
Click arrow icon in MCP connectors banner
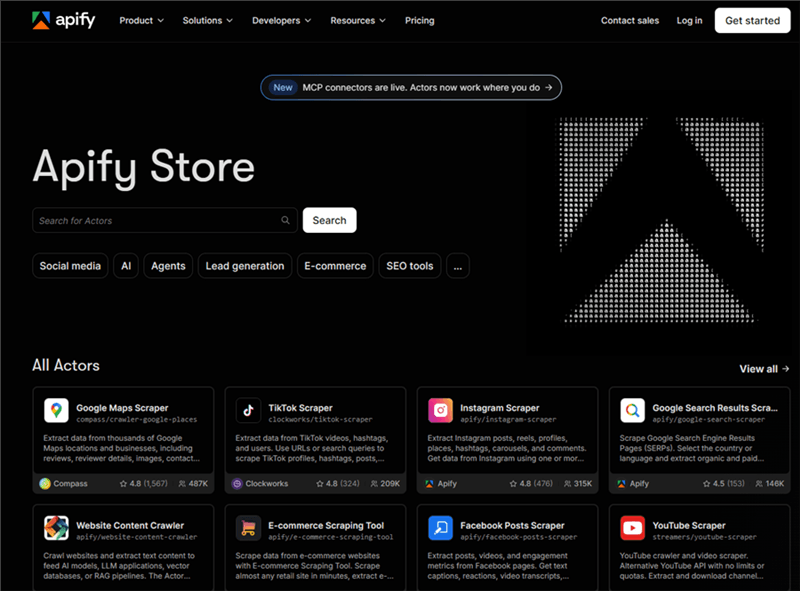click(x=548, y=87)
